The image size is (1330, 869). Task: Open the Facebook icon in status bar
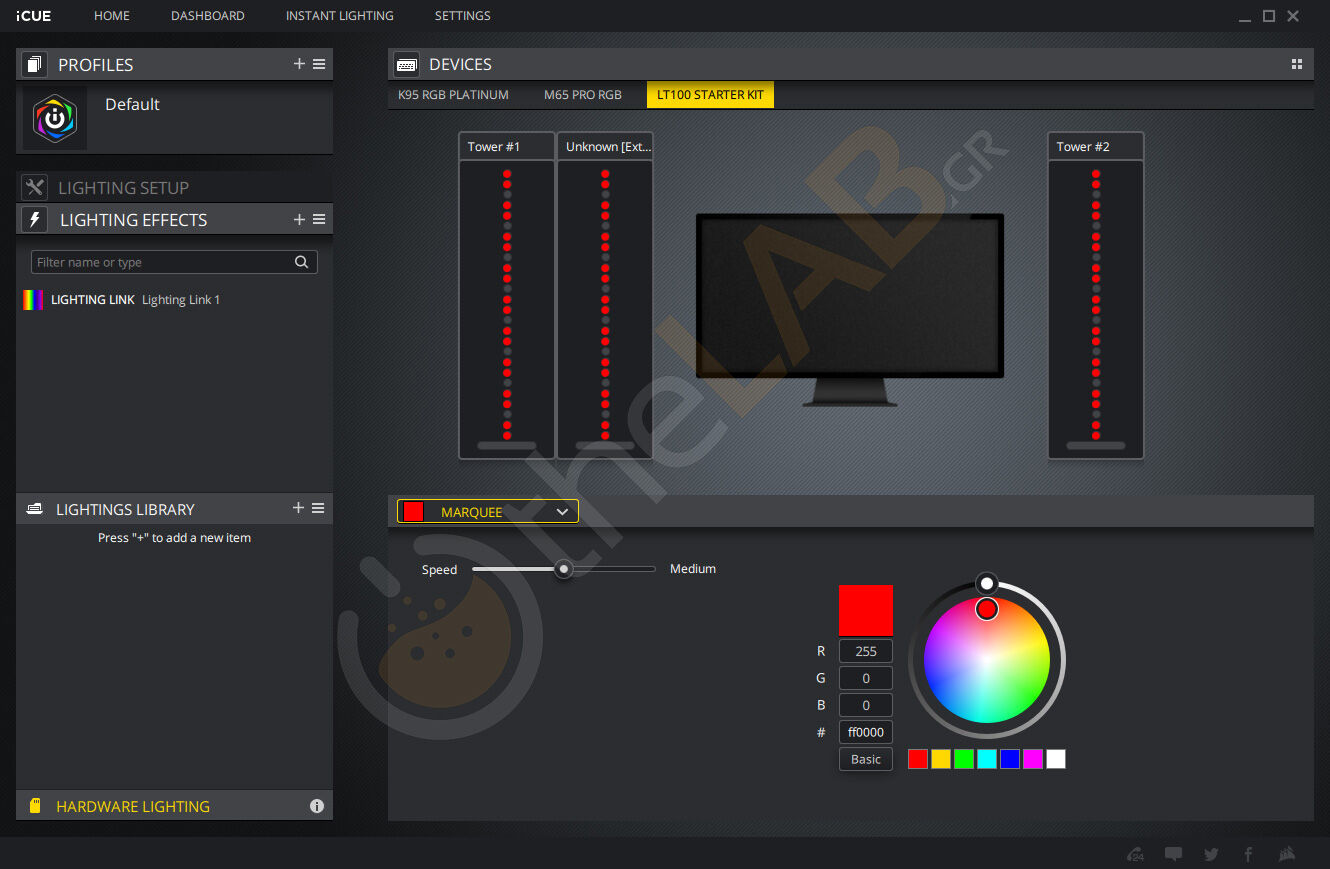1249,854
